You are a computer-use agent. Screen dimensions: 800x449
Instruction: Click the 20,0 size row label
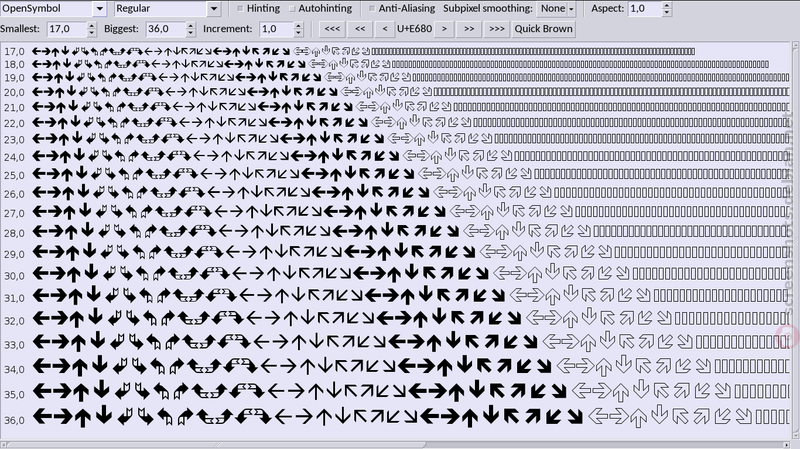(14, 93)
